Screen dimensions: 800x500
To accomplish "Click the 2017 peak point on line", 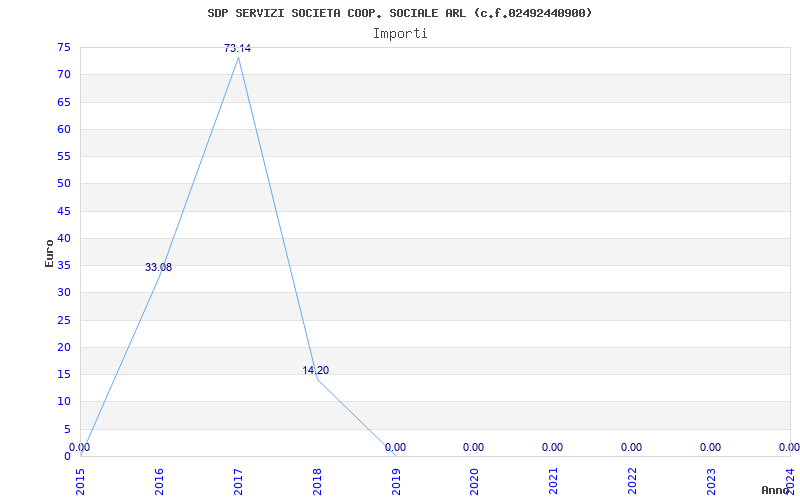I will point(238,58).
